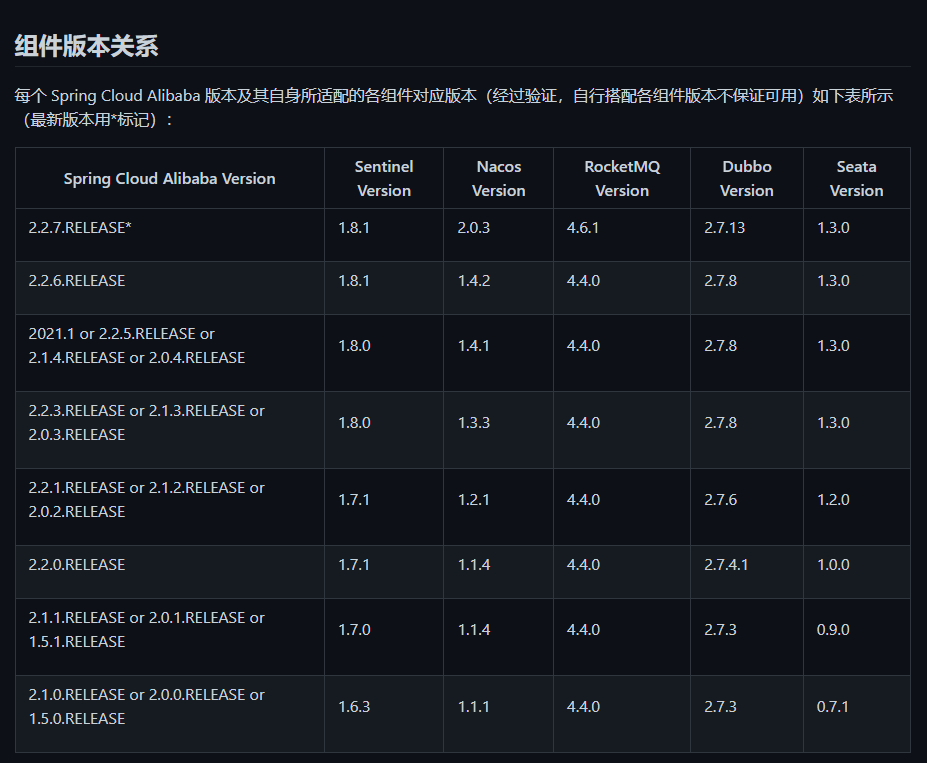Click Sentinel 1.8.0 in the 2021.1 row
The width and height of the screenshot is (927, 763).
[354, 346]
